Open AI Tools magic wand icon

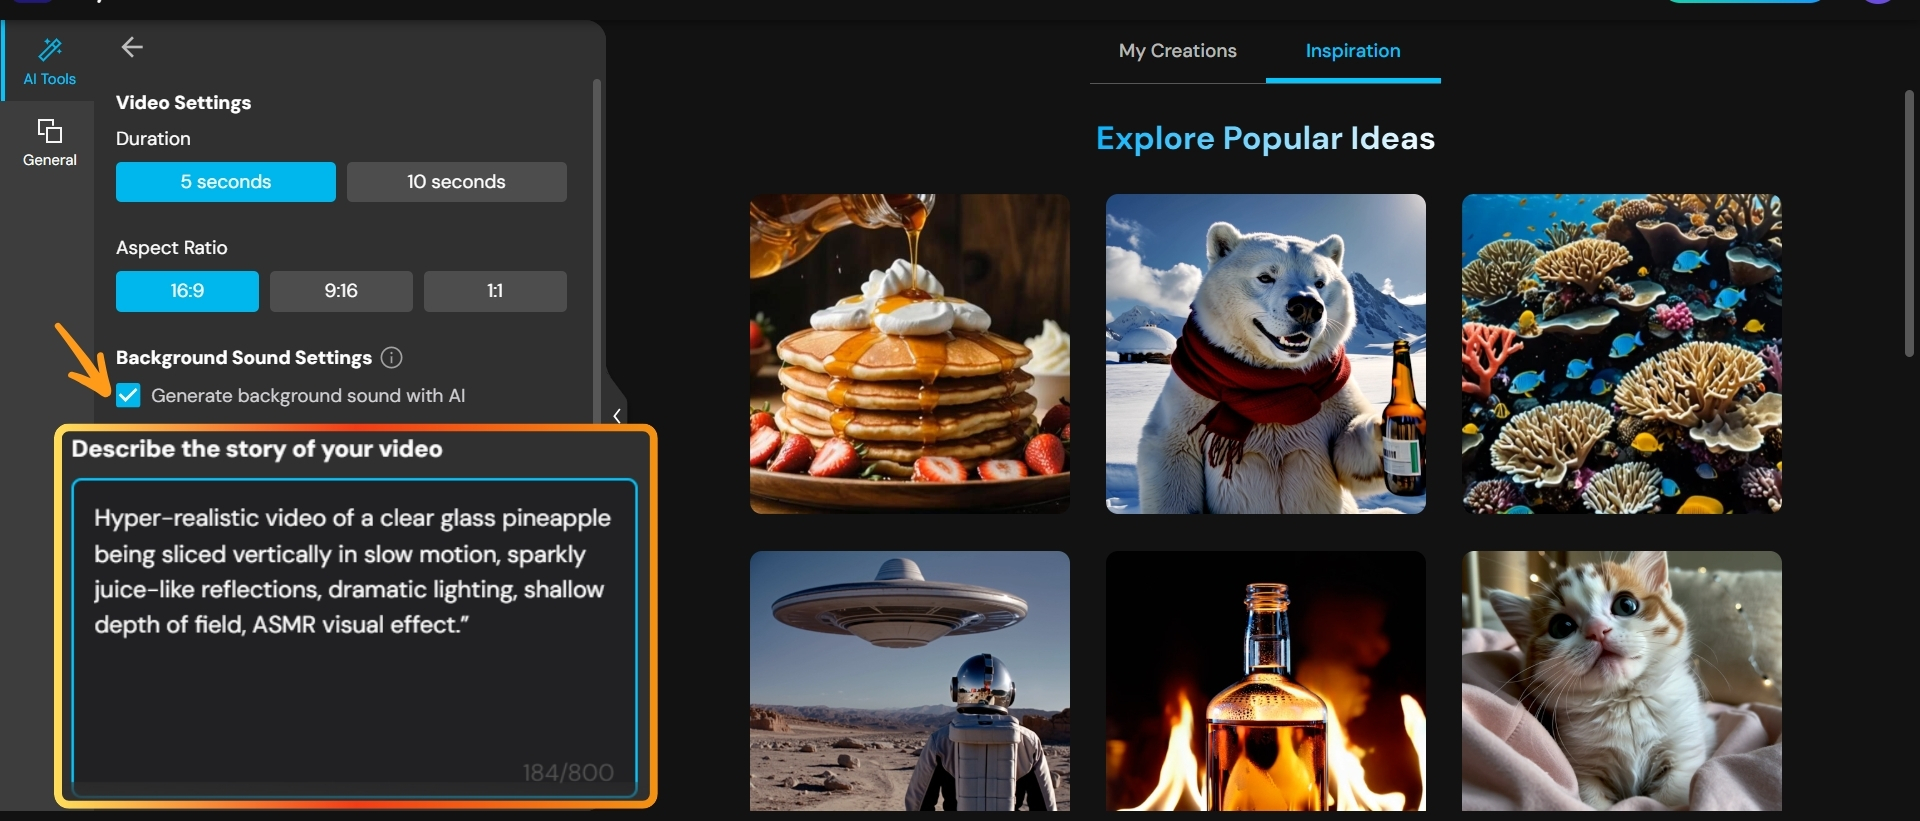(50, 49)
